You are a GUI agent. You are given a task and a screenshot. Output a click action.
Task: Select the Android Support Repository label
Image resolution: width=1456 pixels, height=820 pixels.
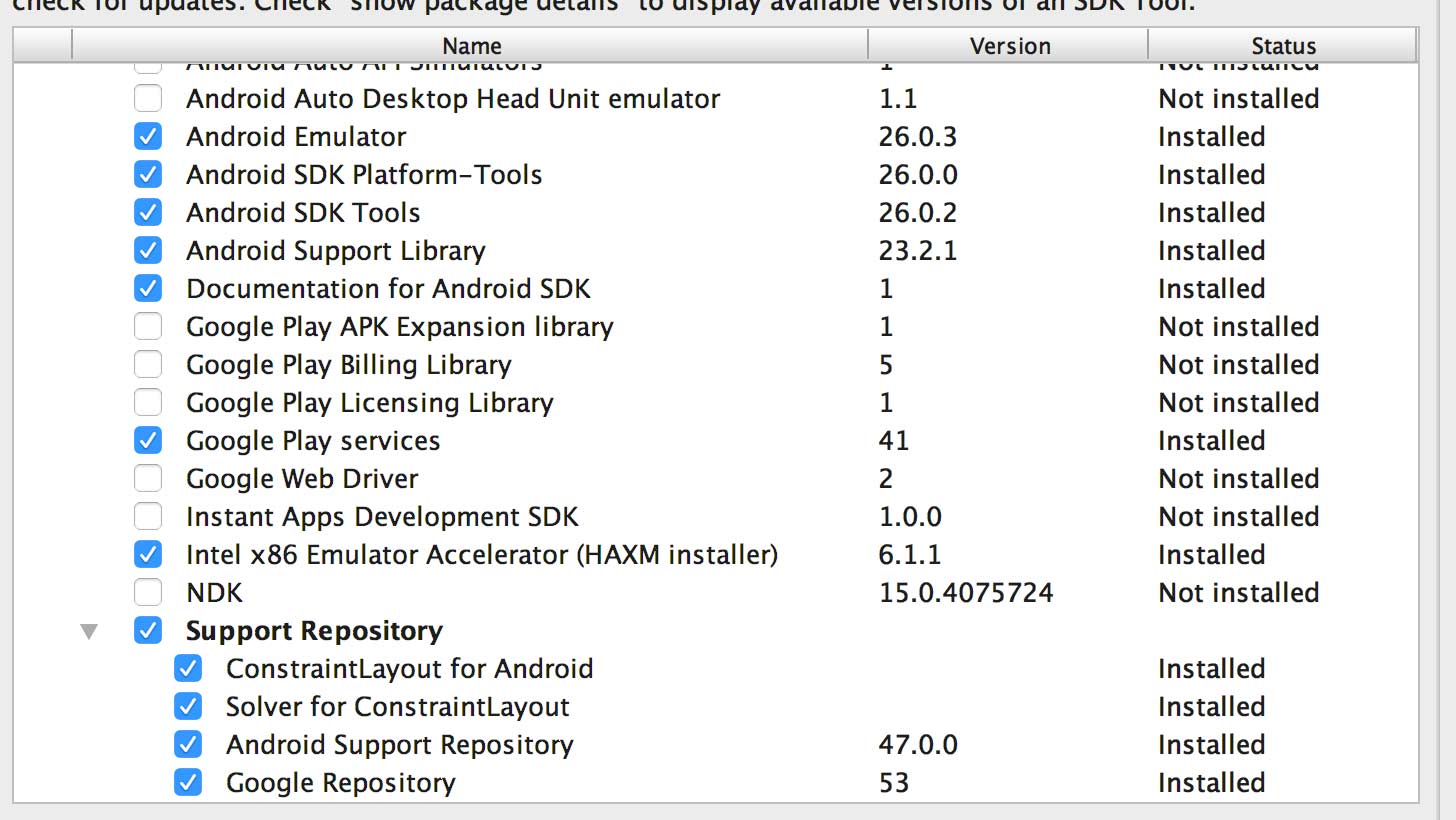click(x=400, y=745)
